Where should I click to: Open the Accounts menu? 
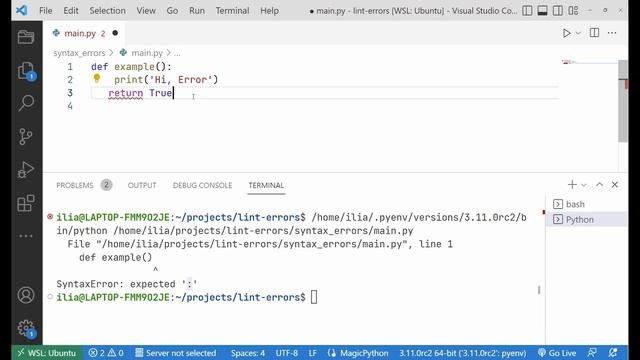pos(26,295)
